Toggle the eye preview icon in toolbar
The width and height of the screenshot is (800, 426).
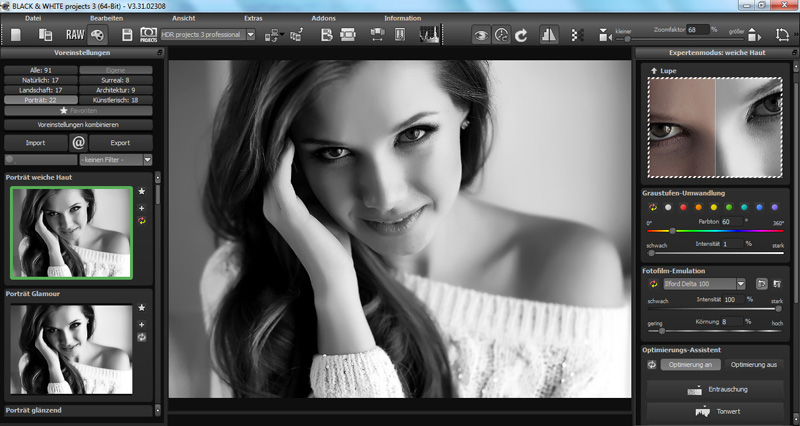coord(481,35)
